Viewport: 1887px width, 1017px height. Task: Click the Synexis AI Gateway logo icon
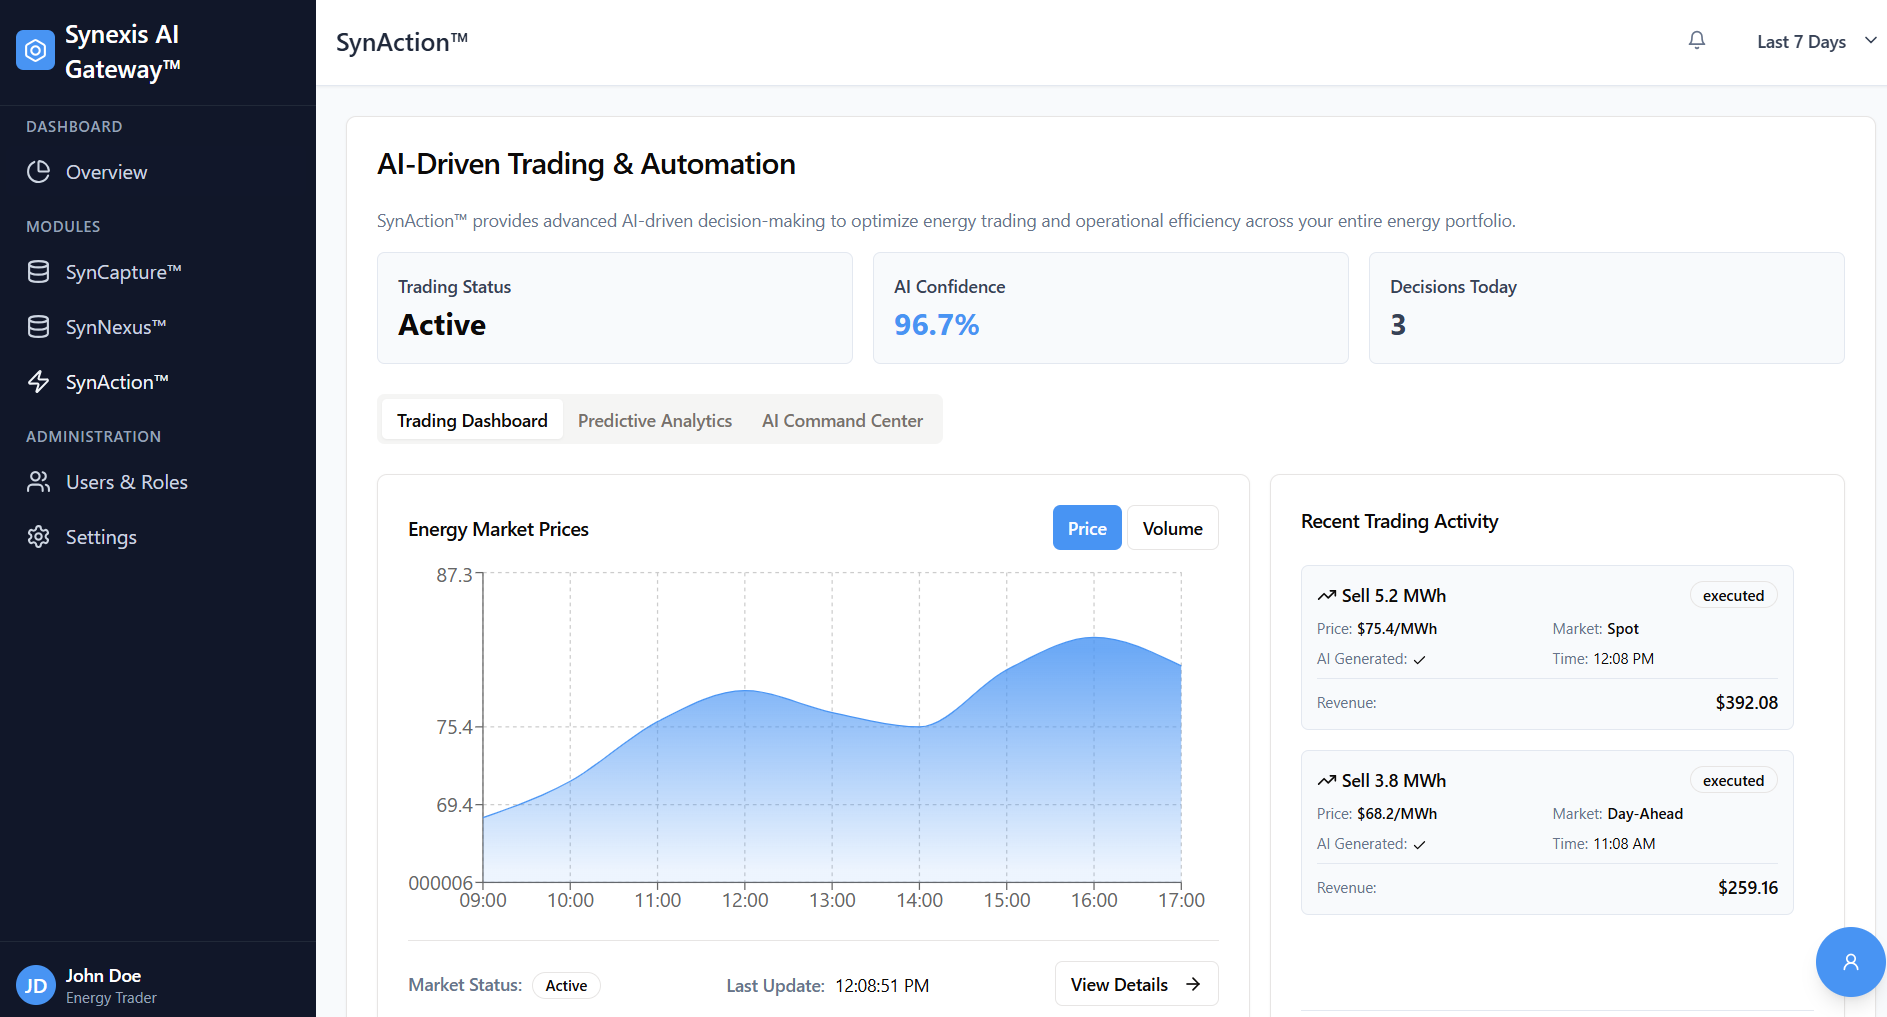35,50
